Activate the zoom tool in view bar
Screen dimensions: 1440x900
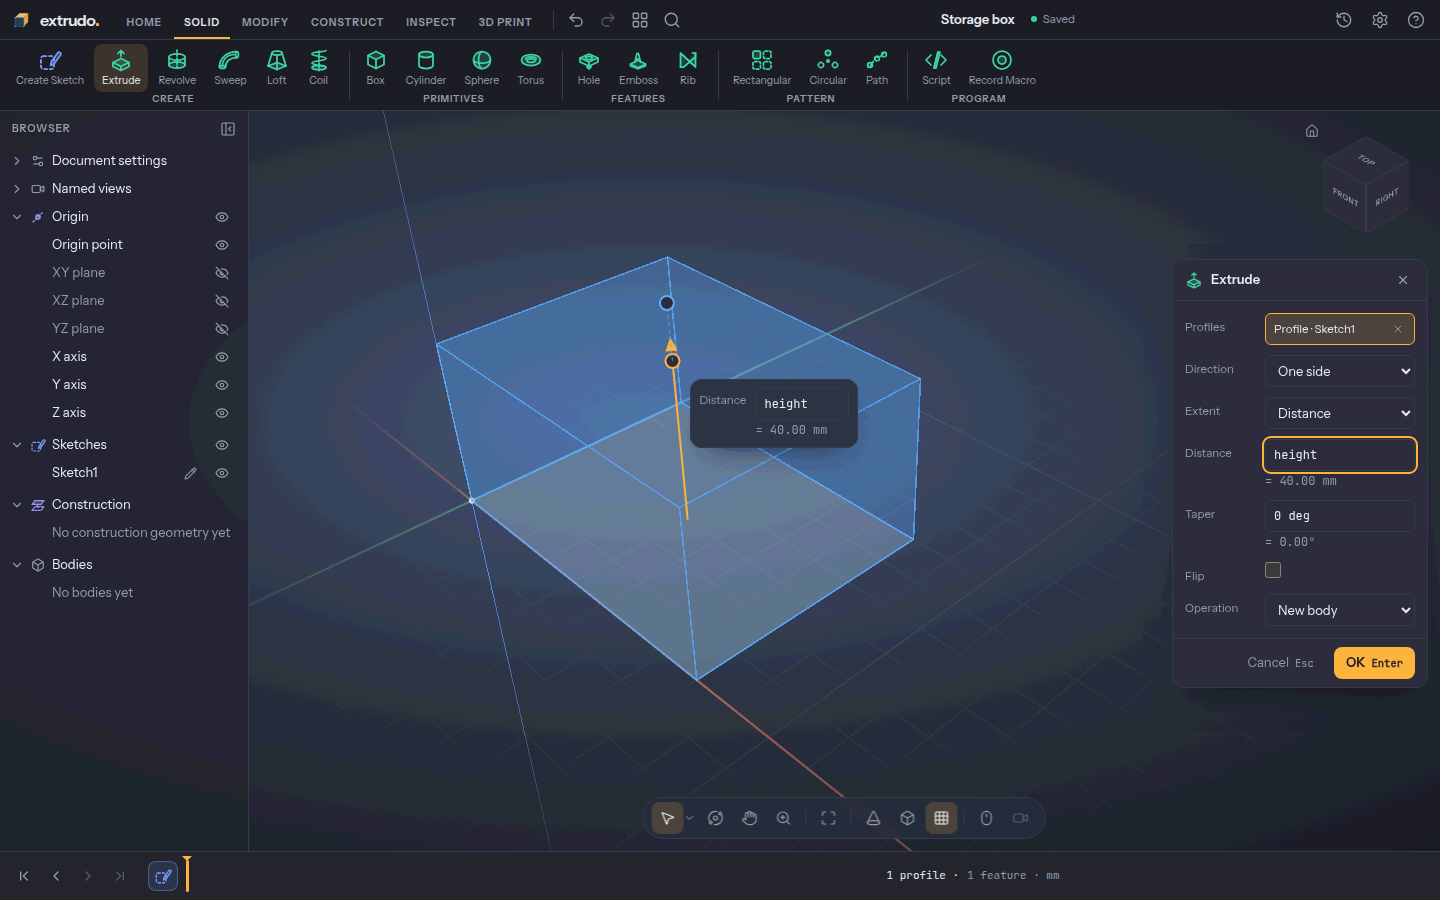point(784,818)
